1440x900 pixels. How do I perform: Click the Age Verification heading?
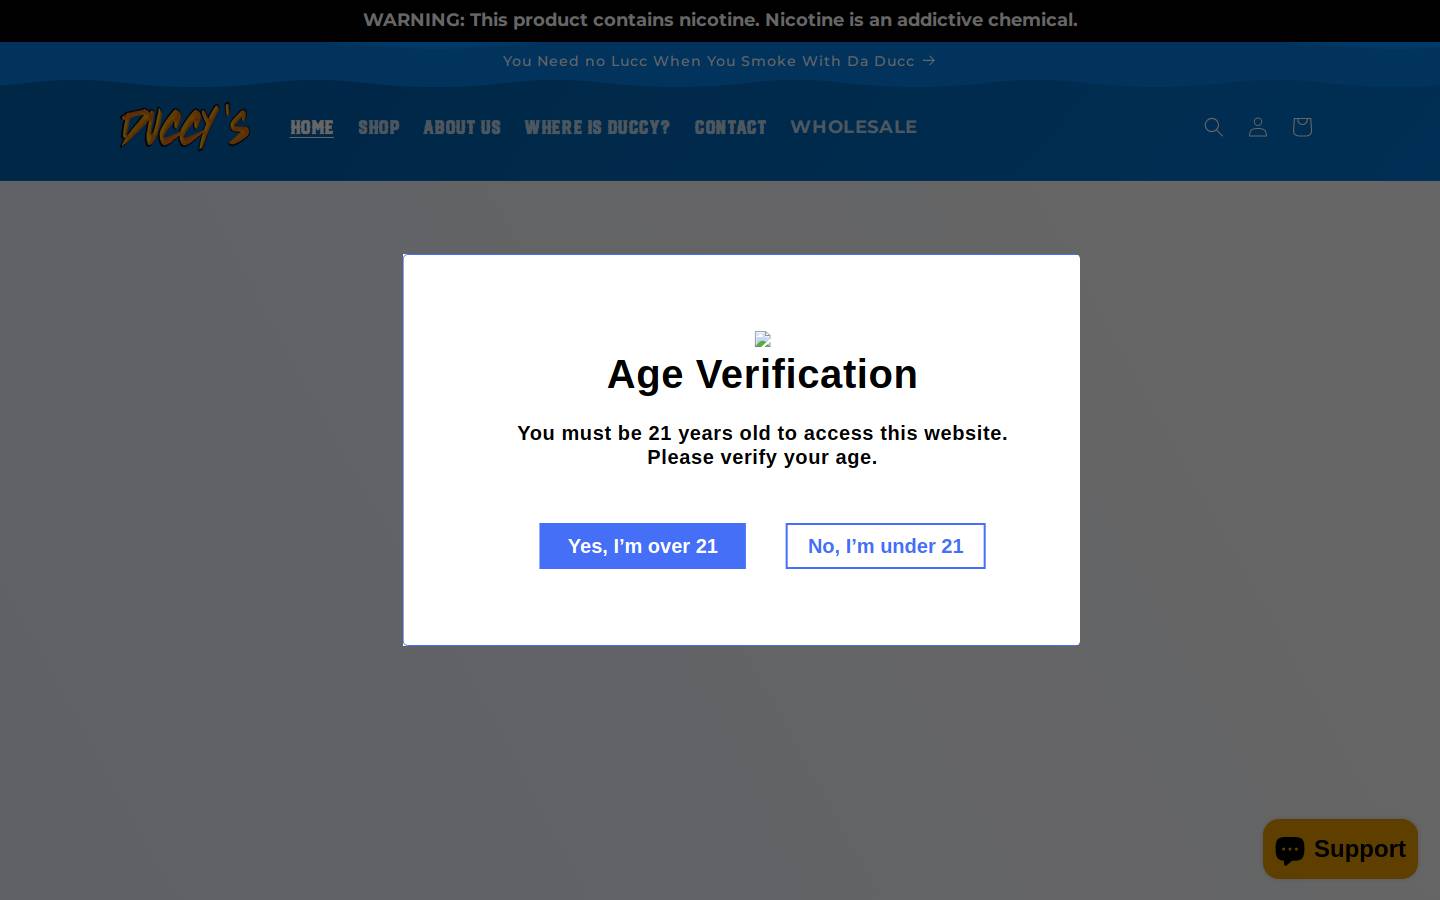pos(762,374)
